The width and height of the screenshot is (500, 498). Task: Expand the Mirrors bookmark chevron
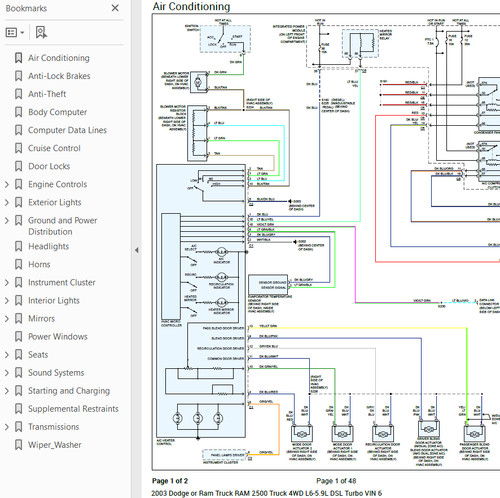[7, 318]
